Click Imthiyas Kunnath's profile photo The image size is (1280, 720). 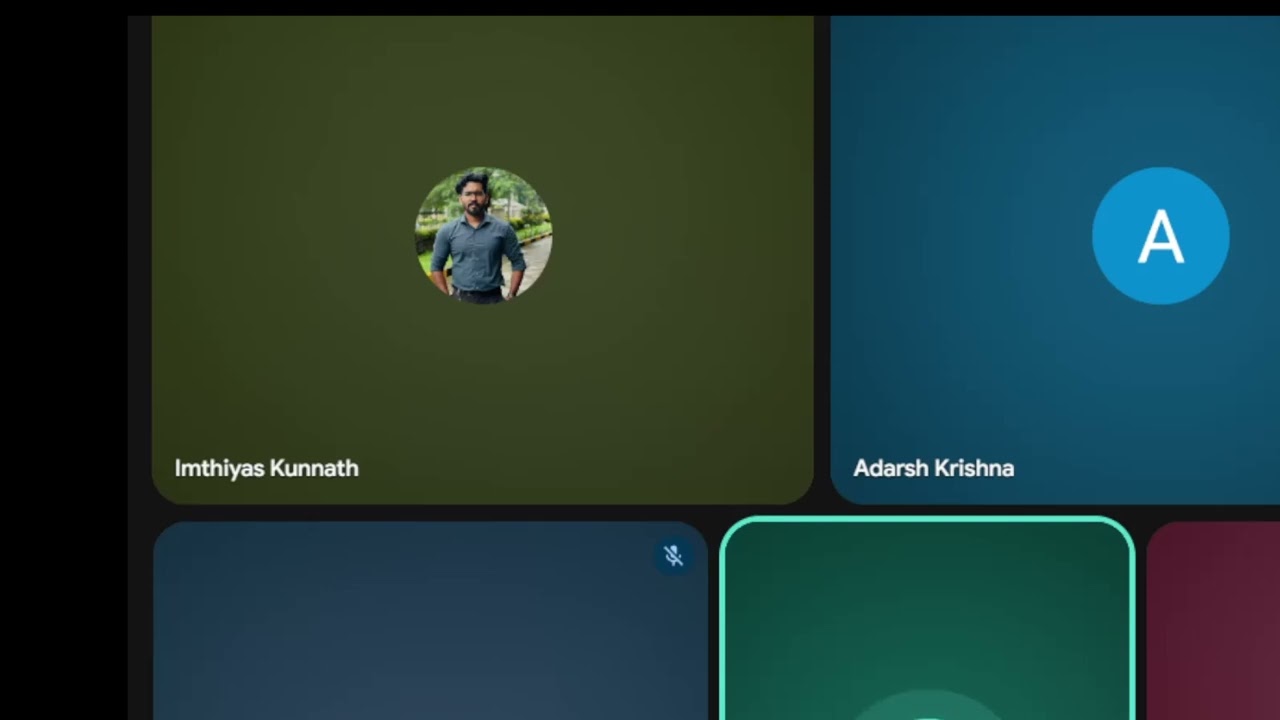tap(483, 235)
